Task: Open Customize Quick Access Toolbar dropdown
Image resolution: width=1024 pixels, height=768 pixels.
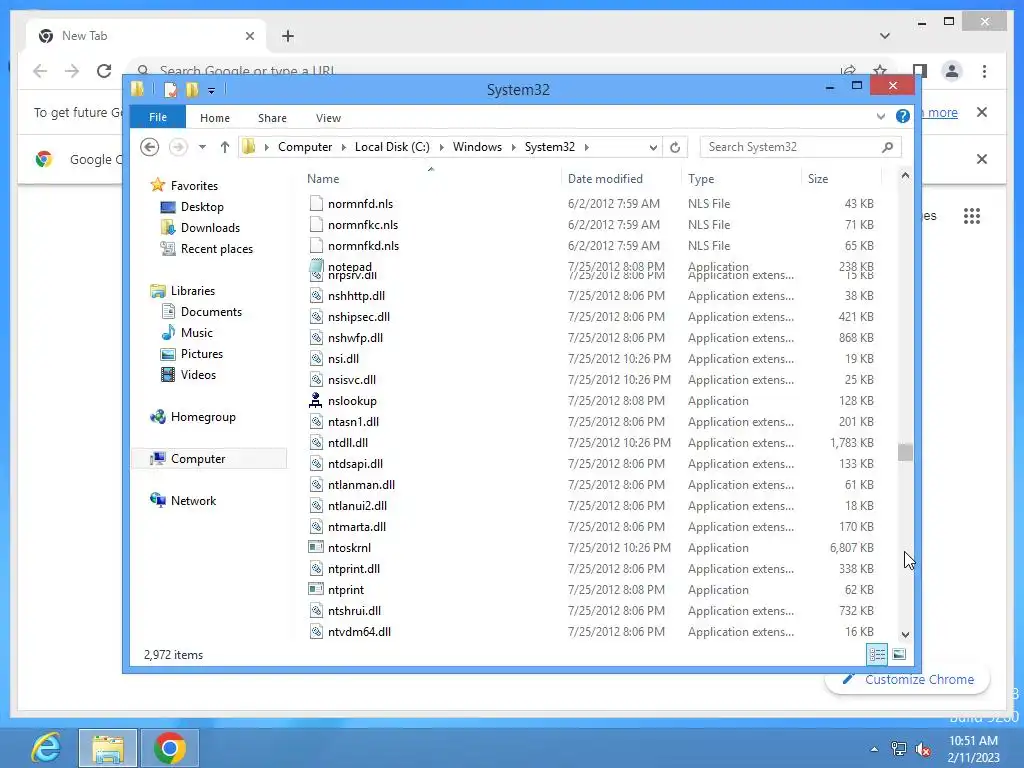Action: (x=212, y=91)
